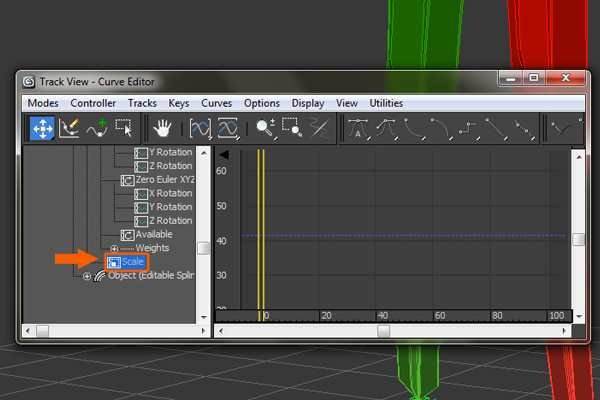Viewport: 600px width, 400px height.
Task: Set tangents to Auto
Action: (x=359, y=129)
